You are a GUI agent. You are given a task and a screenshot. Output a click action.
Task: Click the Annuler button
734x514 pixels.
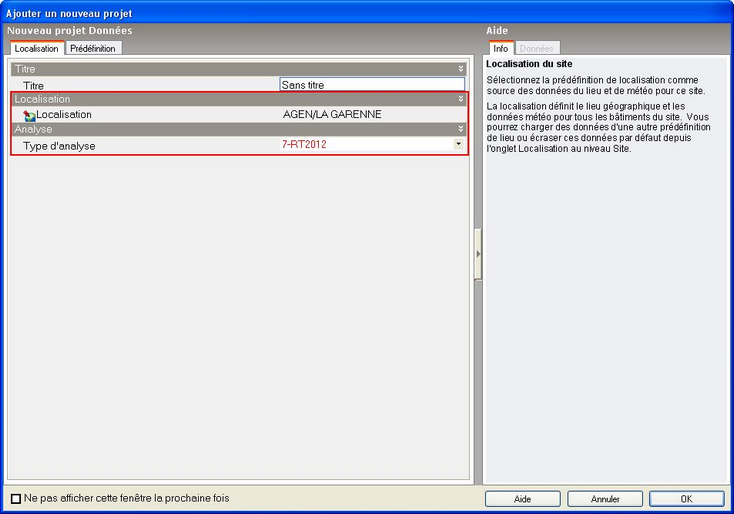pyautogui.click(x=604, y=499)
